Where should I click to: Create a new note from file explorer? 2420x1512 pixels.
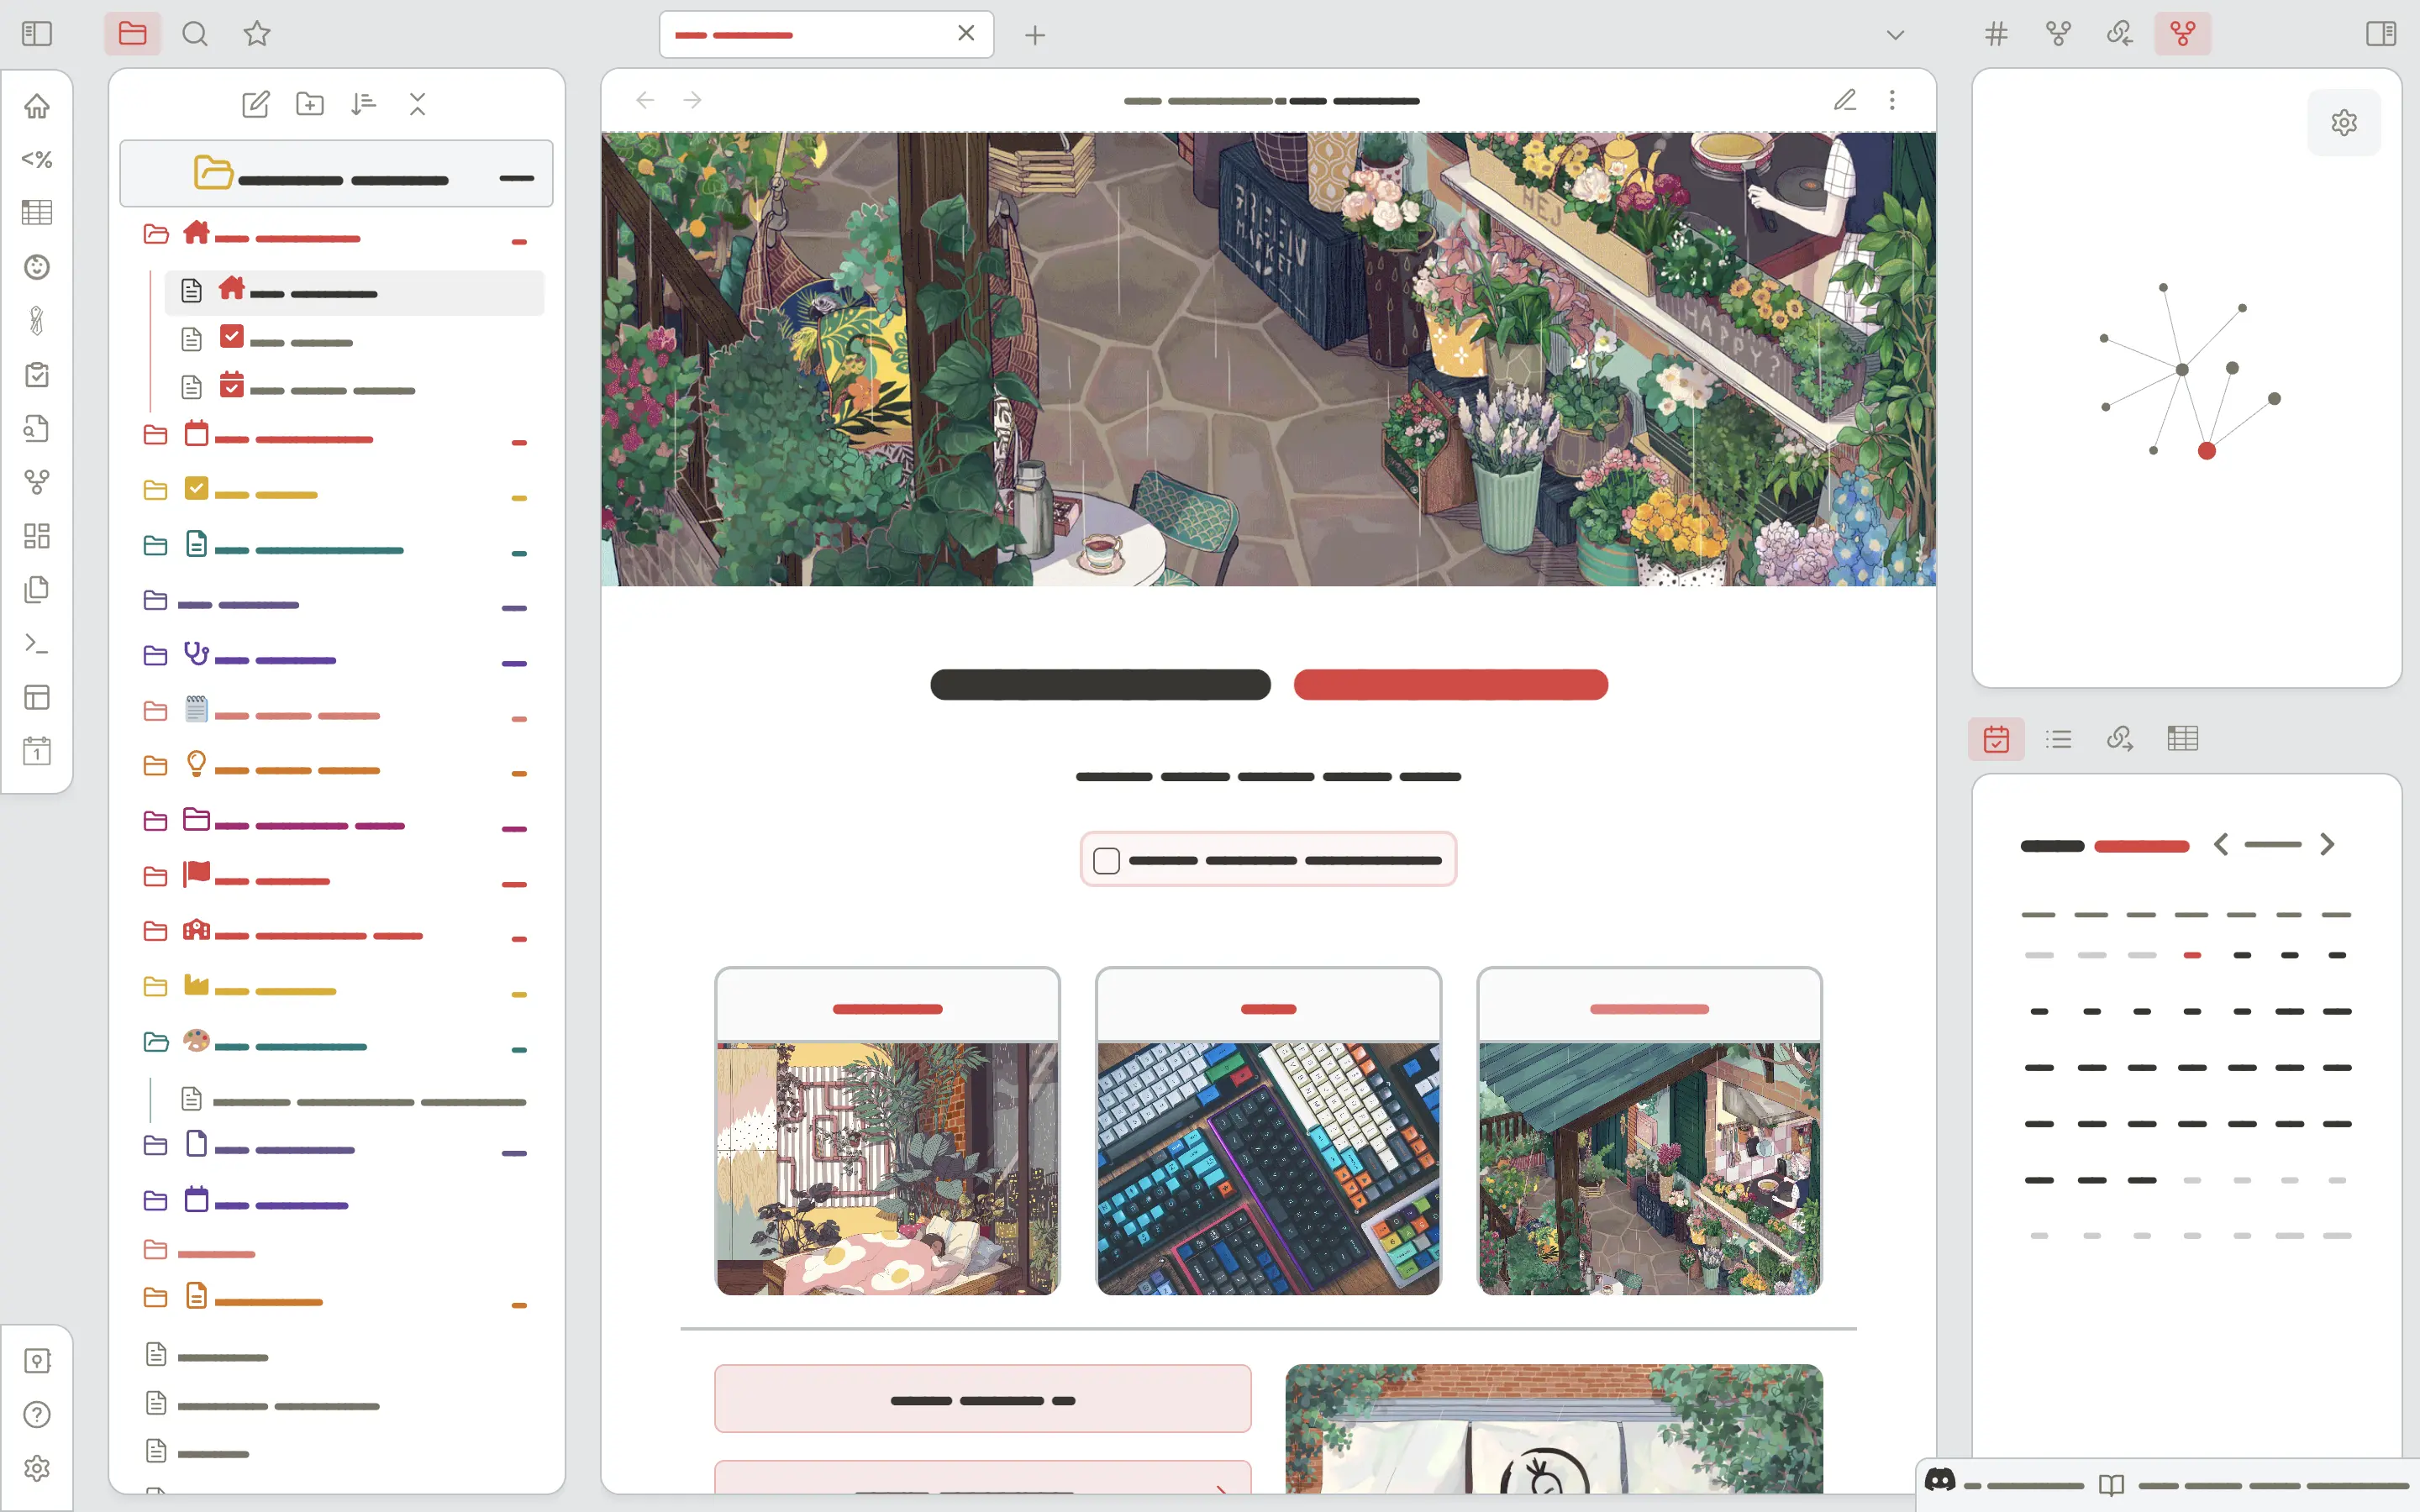(256, 104)
